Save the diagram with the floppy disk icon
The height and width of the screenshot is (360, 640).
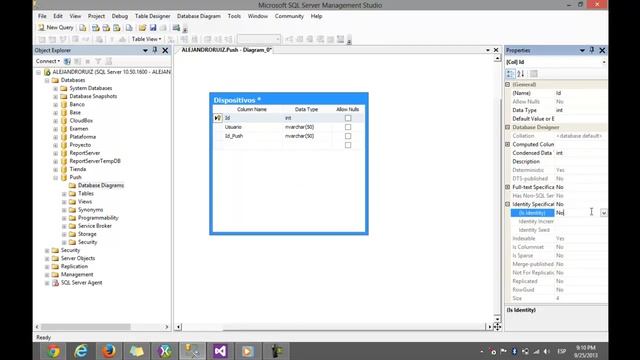153,28
